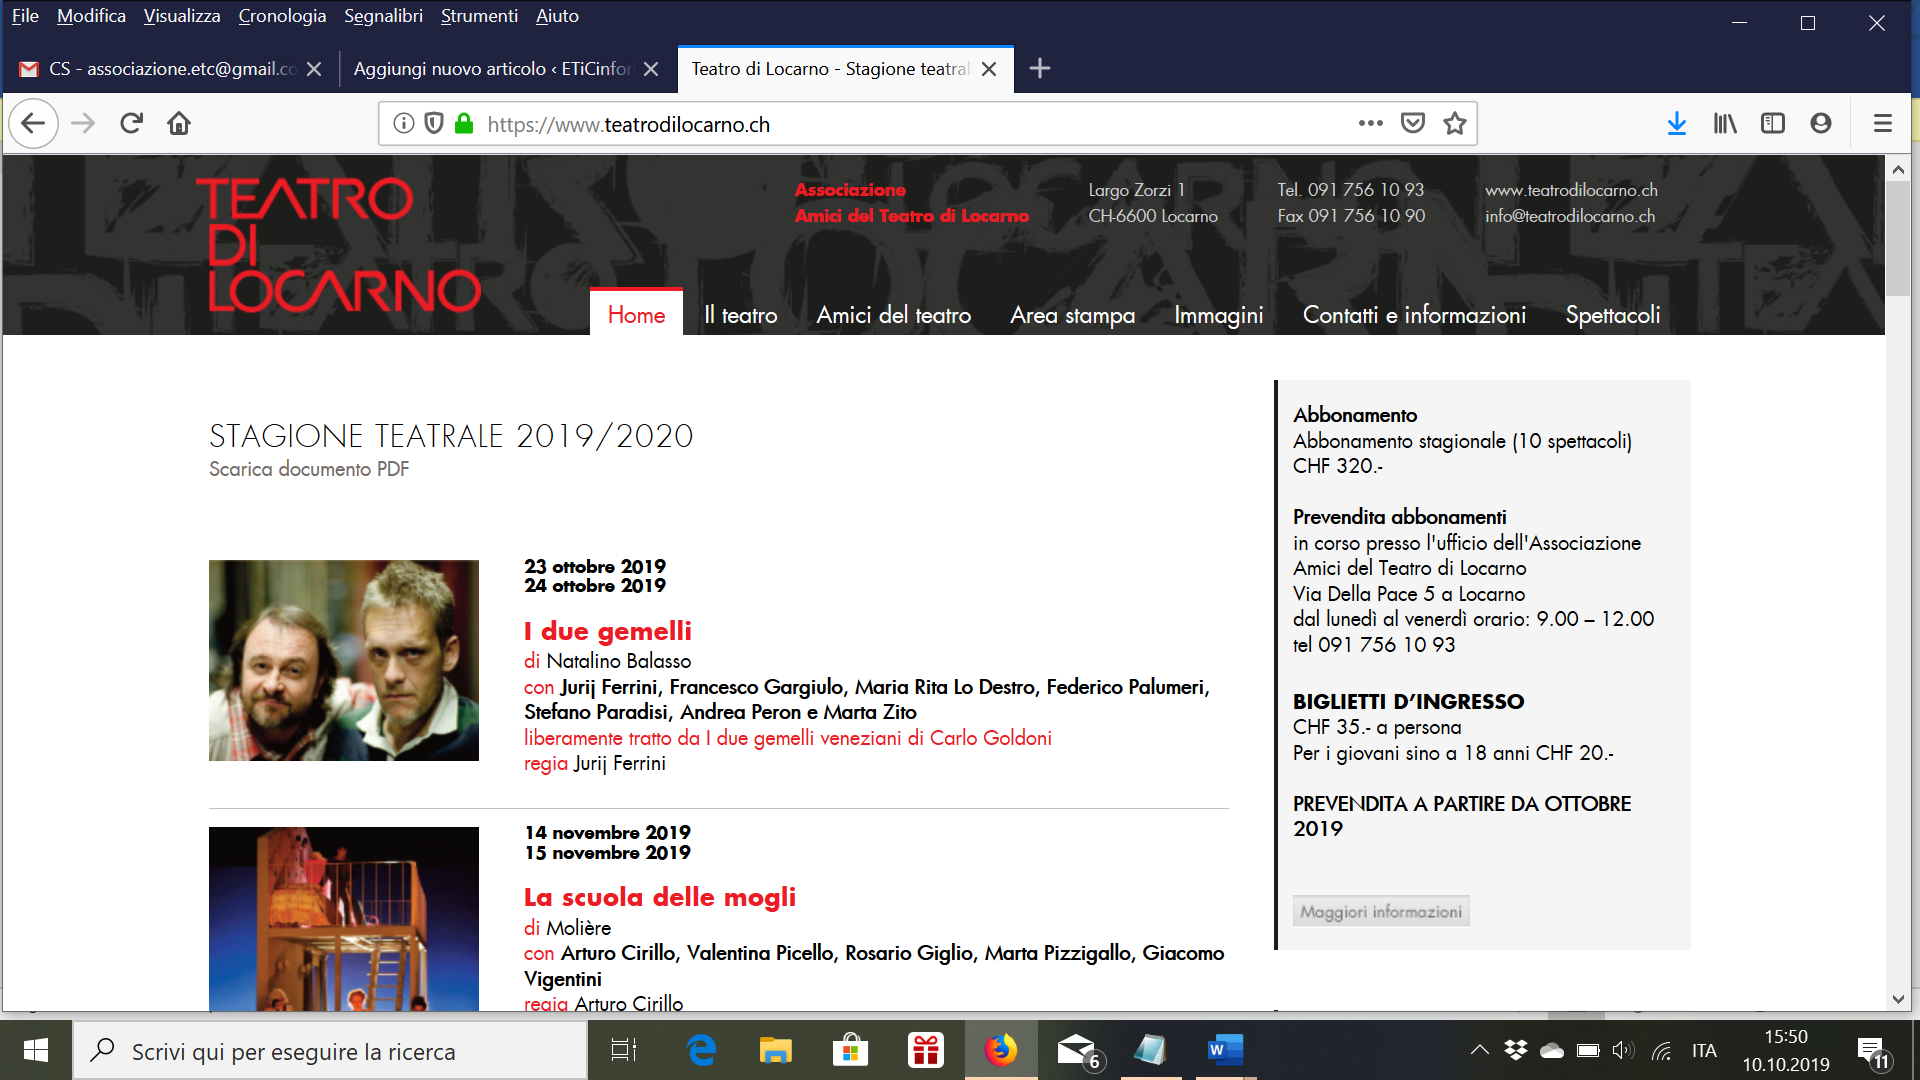Open the File menu
The image size is (1920, 1080).
[x=25, y=16]
